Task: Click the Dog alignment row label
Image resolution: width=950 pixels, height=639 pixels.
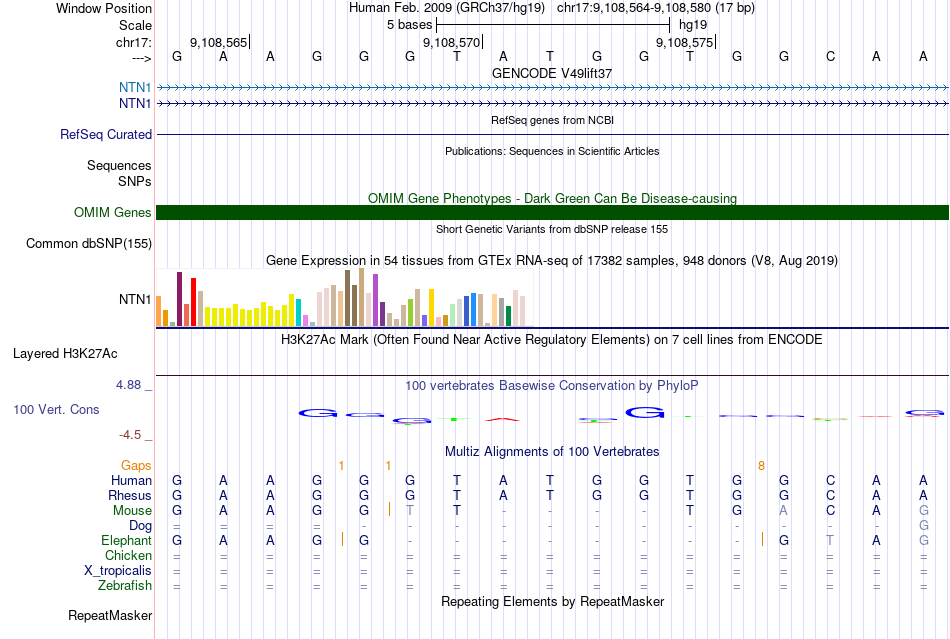Action: click(x=140, y=526)
